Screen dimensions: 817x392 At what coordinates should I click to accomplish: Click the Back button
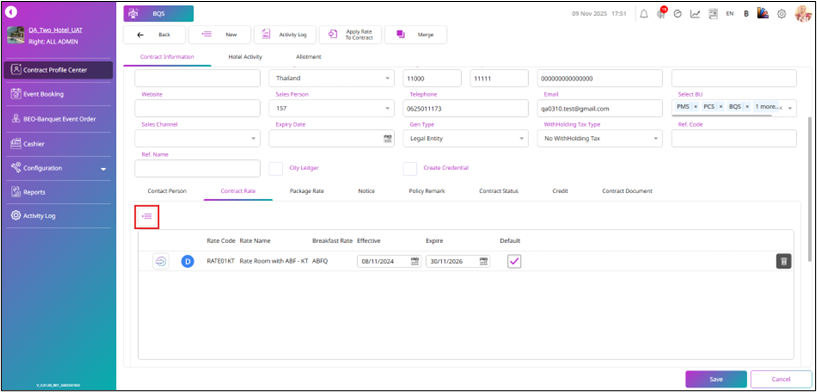pyautogui.click(x=154, y=35)
